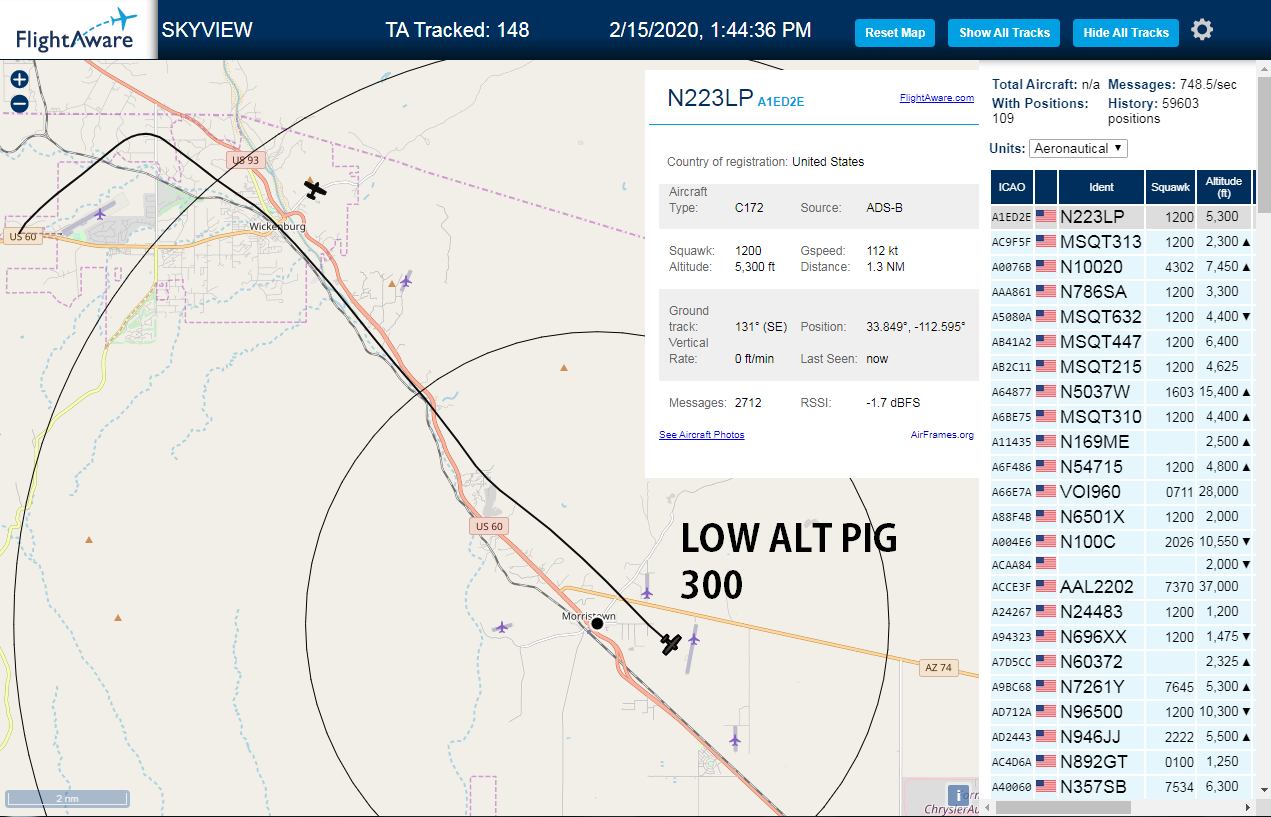Select aircraft row N24483
1271x817 pixels.
(x=1121, y=611)
